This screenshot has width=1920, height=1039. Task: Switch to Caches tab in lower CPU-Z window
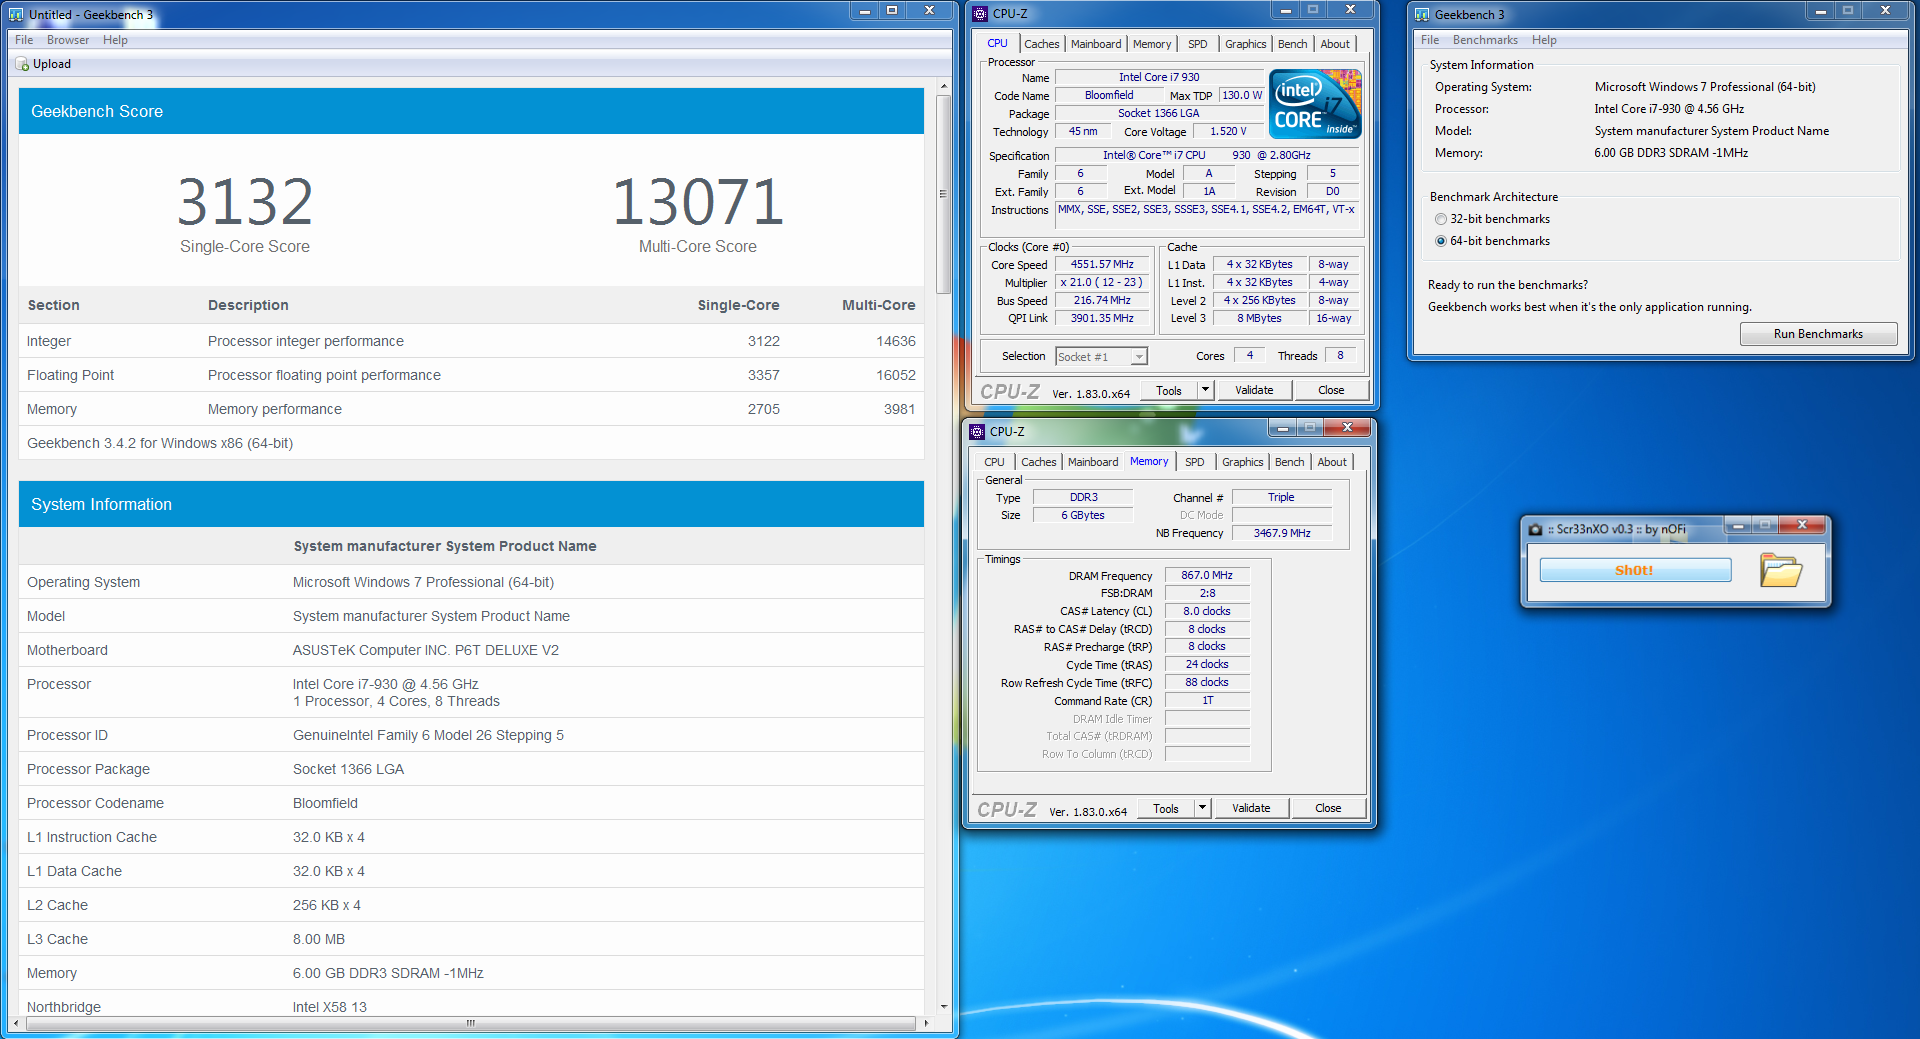1038,462
